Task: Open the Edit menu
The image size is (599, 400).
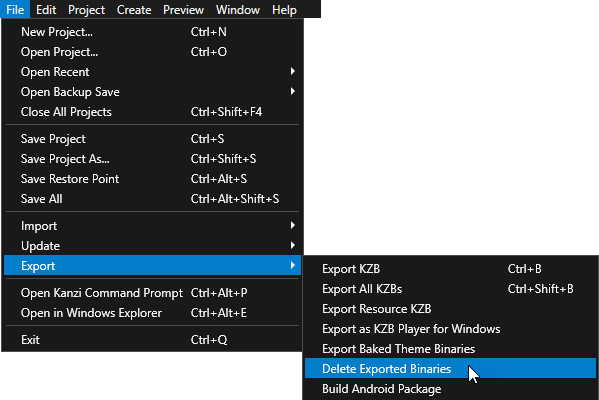Action: 46,9
